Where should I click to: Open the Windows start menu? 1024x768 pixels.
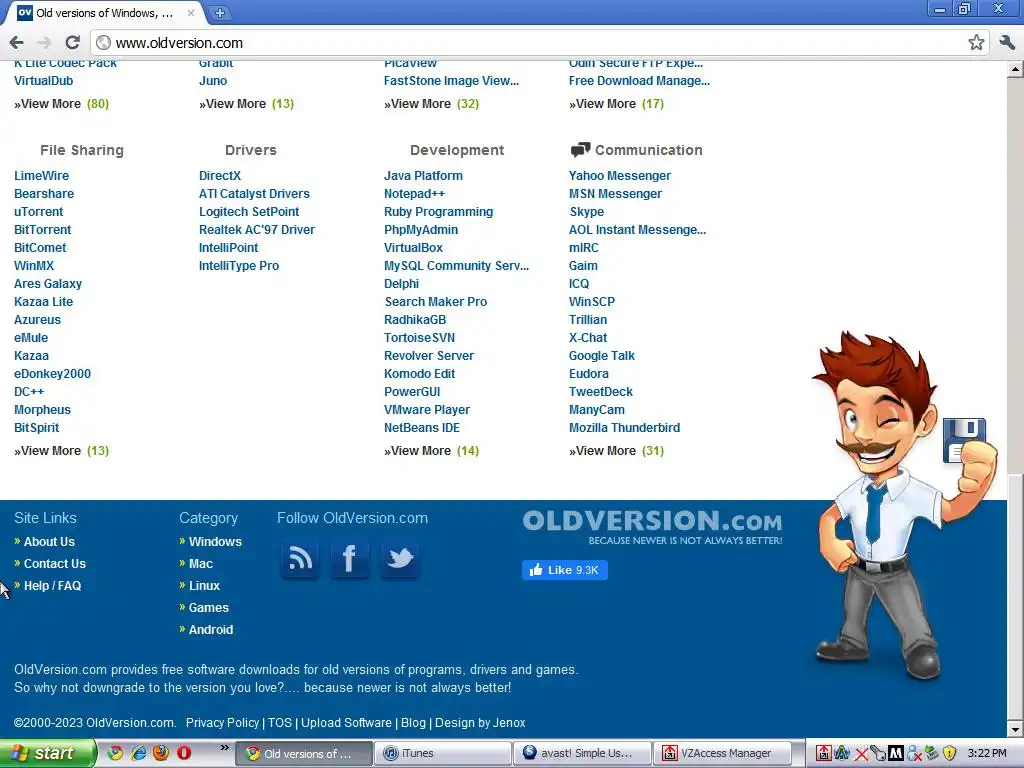click(x=48, y=753)
